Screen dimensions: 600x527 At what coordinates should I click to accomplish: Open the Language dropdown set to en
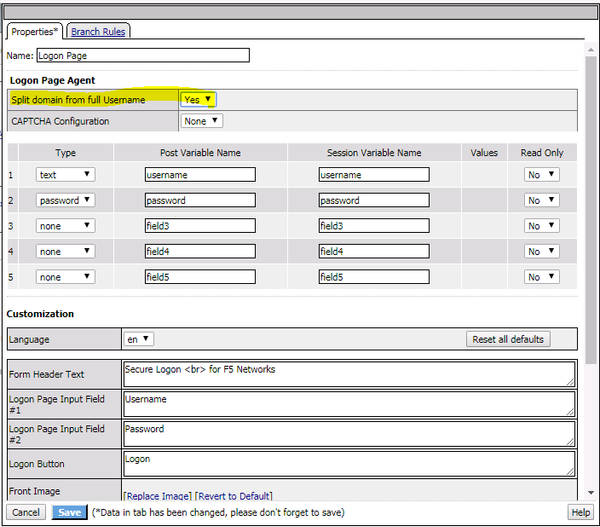point(138,339)
